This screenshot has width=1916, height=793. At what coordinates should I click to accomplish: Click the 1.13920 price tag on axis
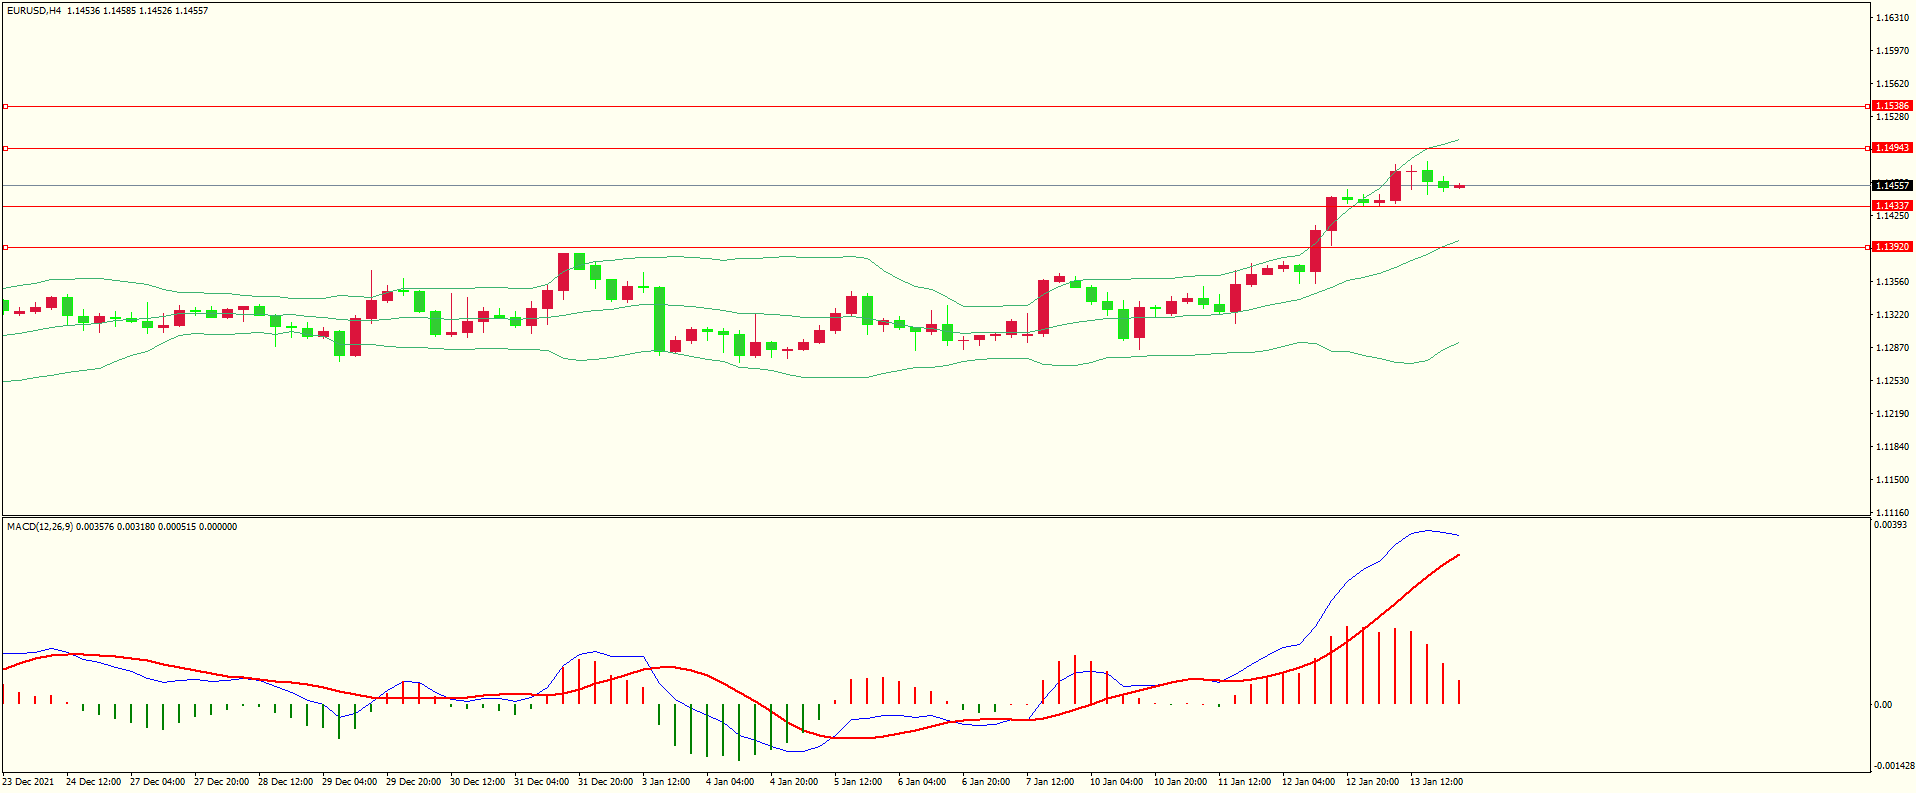[x=1891, y=247]
